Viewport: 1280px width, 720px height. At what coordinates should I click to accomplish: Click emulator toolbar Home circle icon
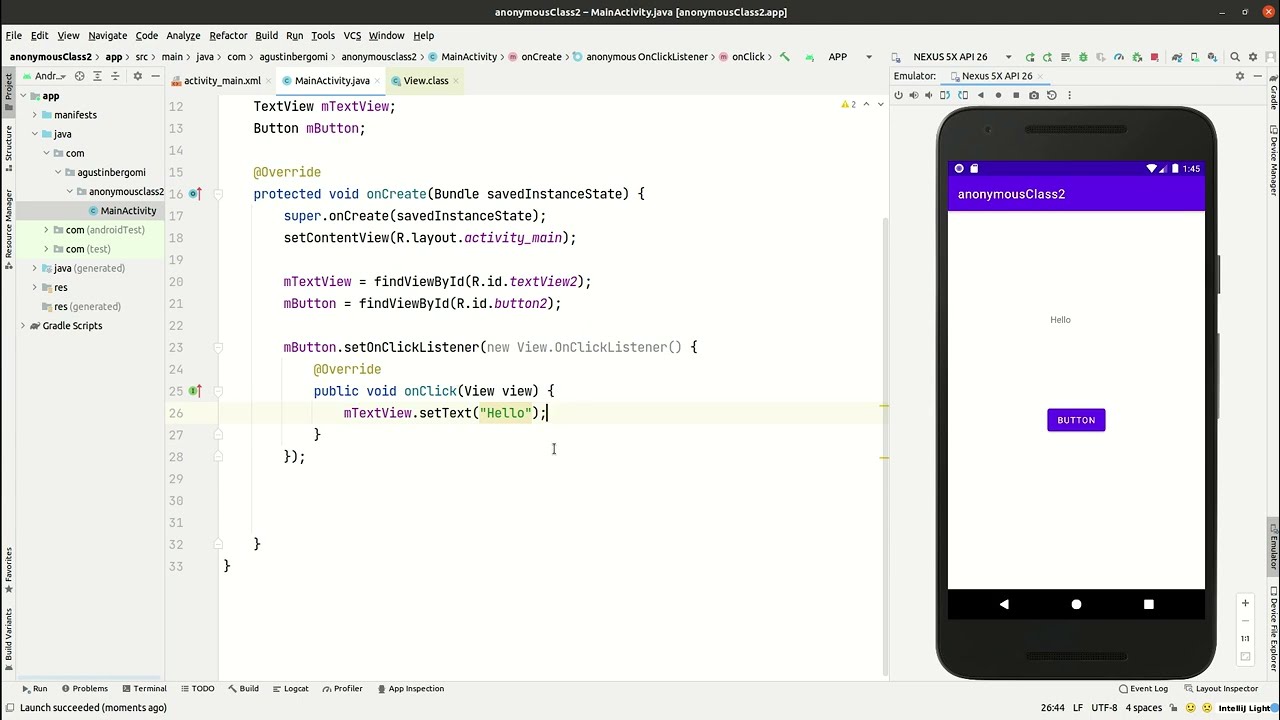click(x=998, y=95)
